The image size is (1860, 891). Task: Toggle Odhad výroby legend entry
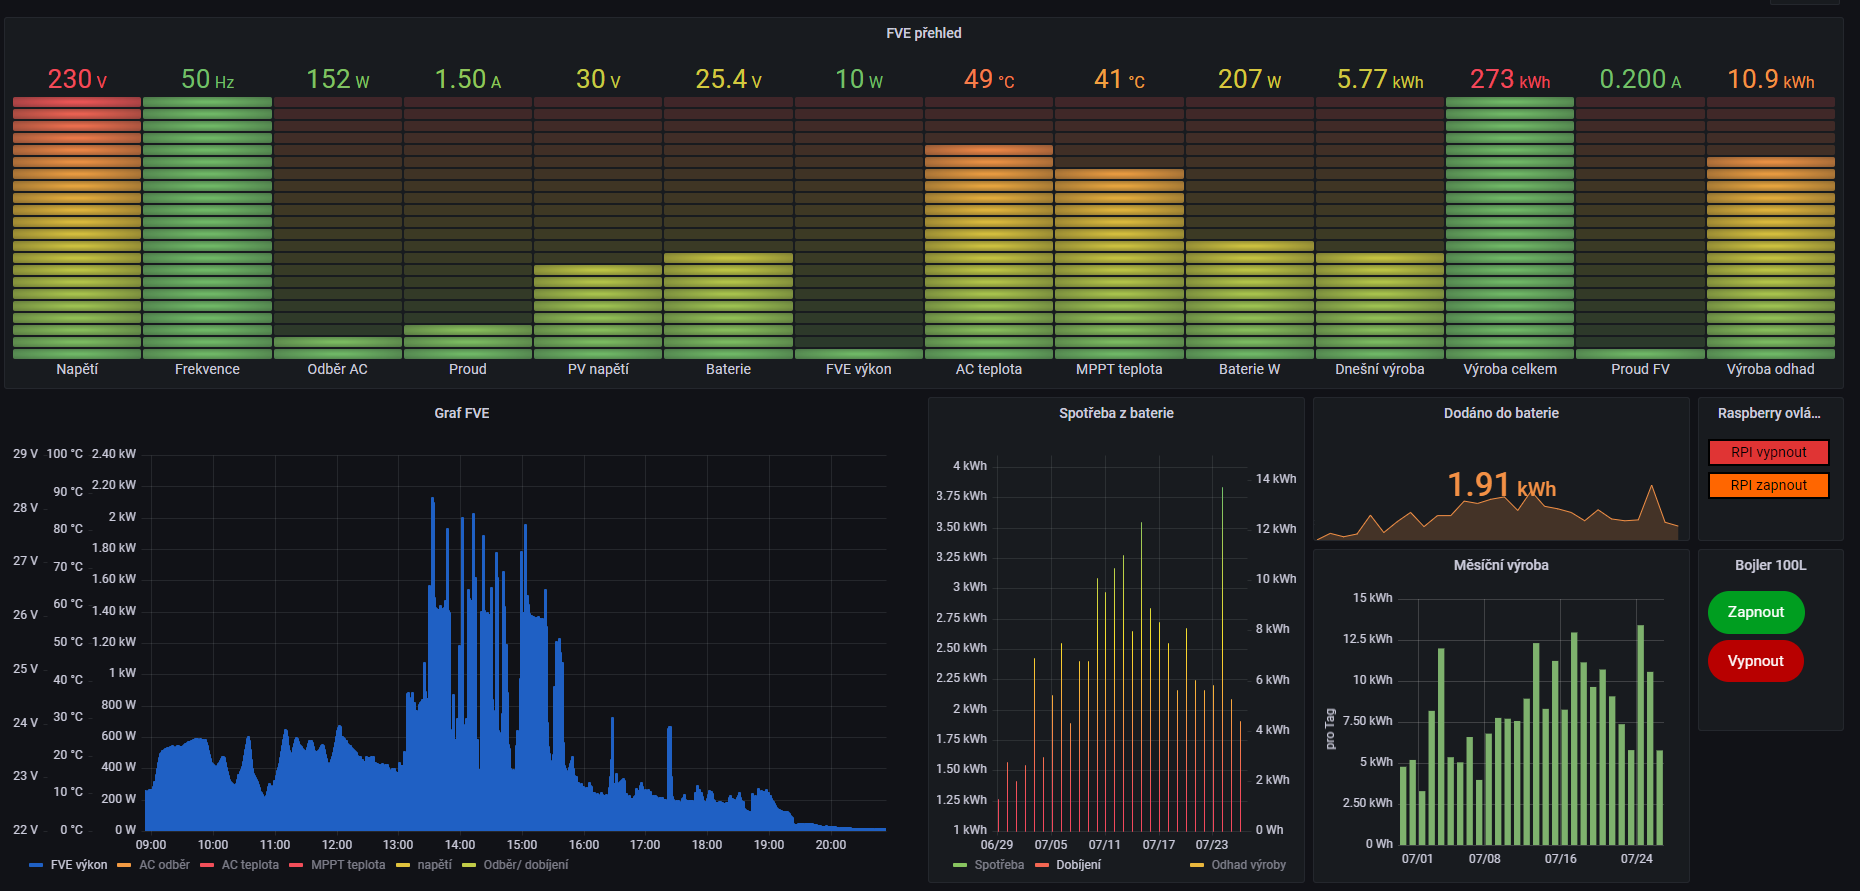click(x=1248, y=865)
